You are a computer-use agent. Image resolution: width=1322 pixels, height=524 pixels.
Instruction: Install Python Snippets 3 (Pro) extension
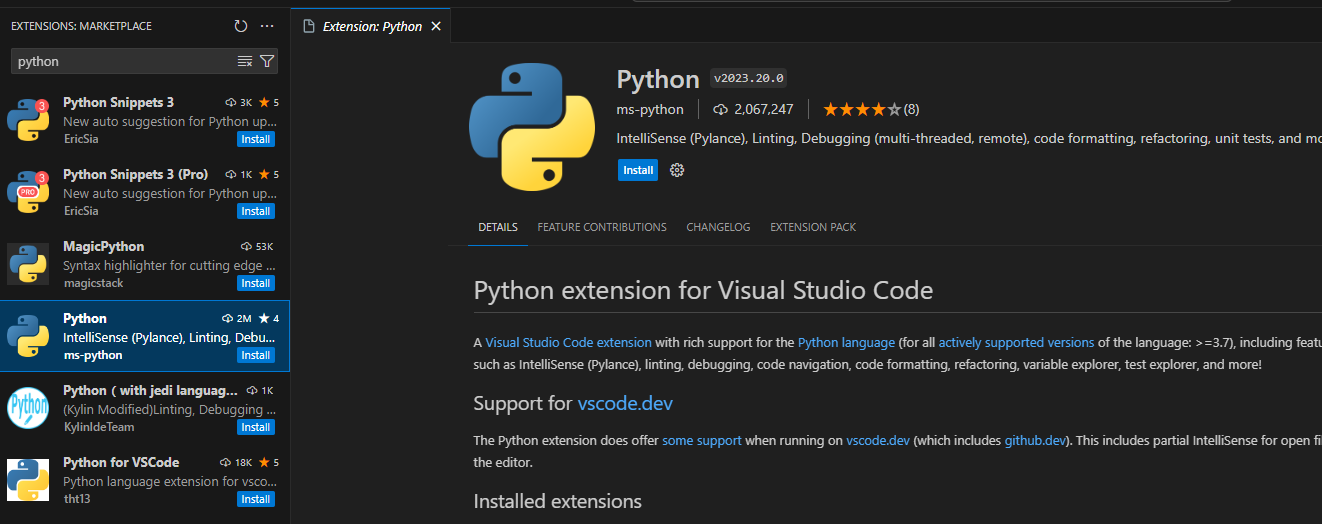256,211
